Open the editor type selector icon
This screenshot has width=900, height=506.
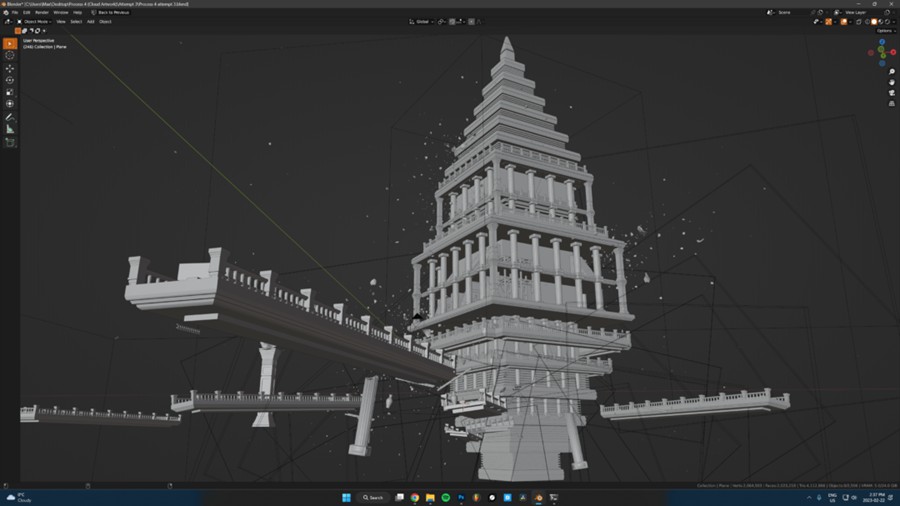(x=8, y=22)
